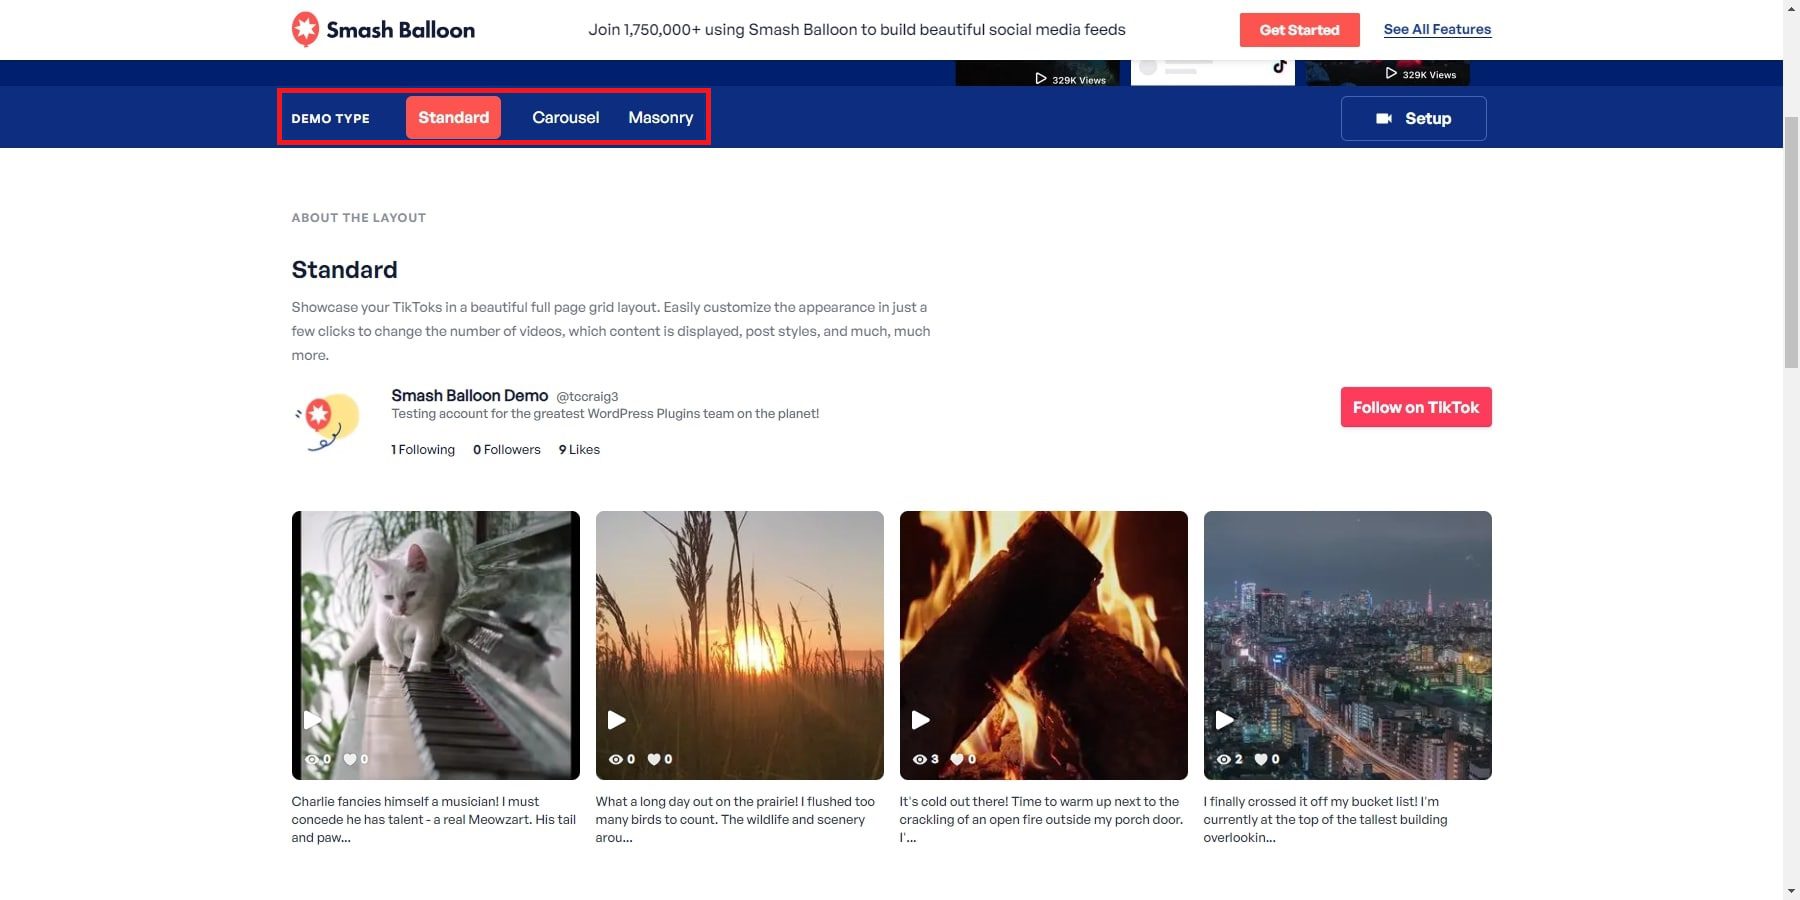Click the 'Standard' layout heading
The image size is (1800, 900).
click(x=345, y=270)
